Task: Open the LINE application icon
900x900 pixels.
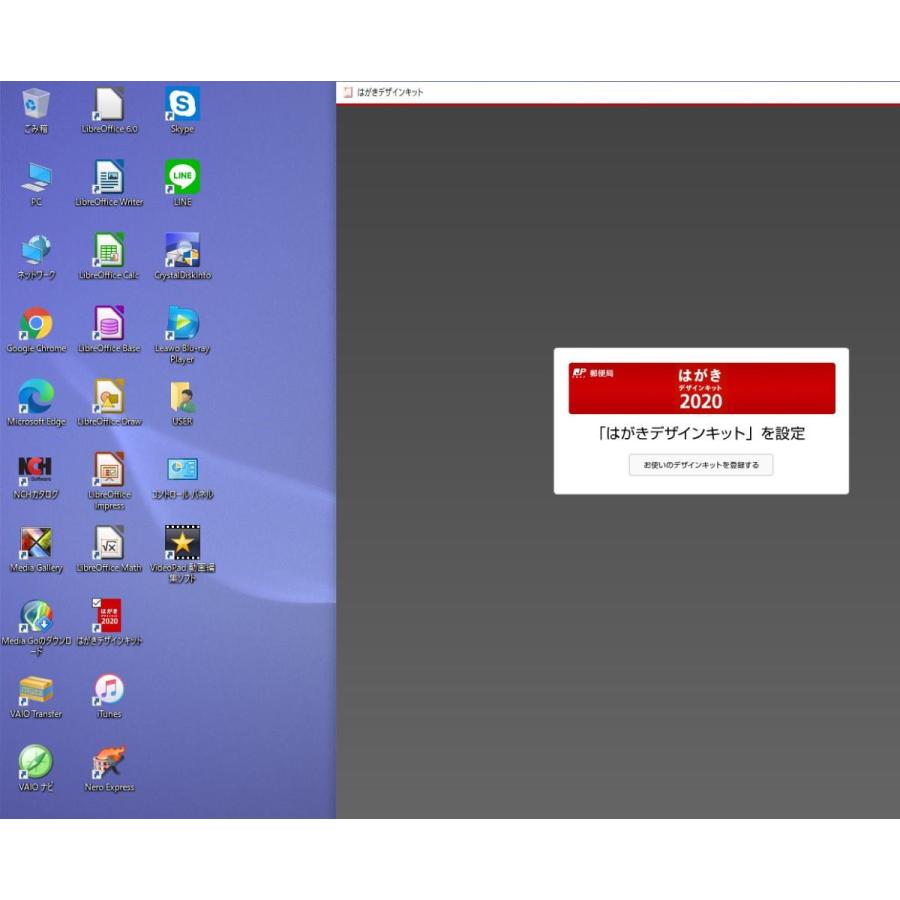Action: point(181,180)
